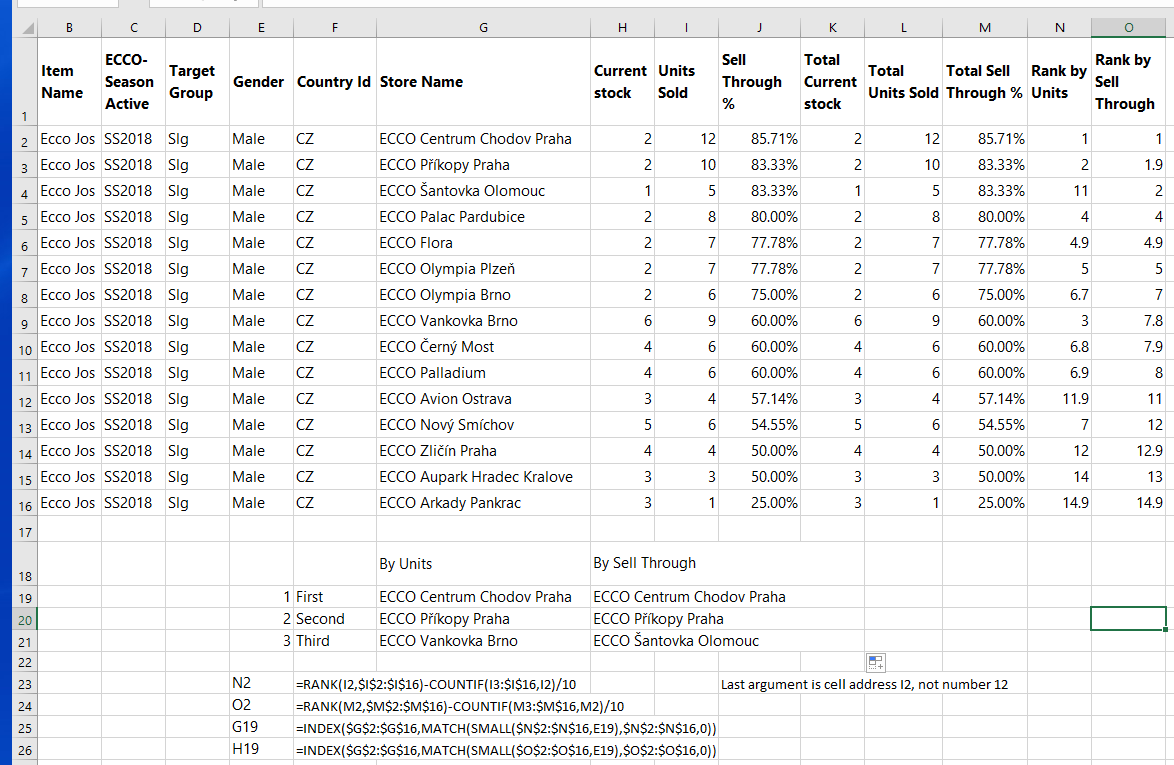
Task: Click the INDEX formula with $O$2 in row 26
Action: point(506,750)
